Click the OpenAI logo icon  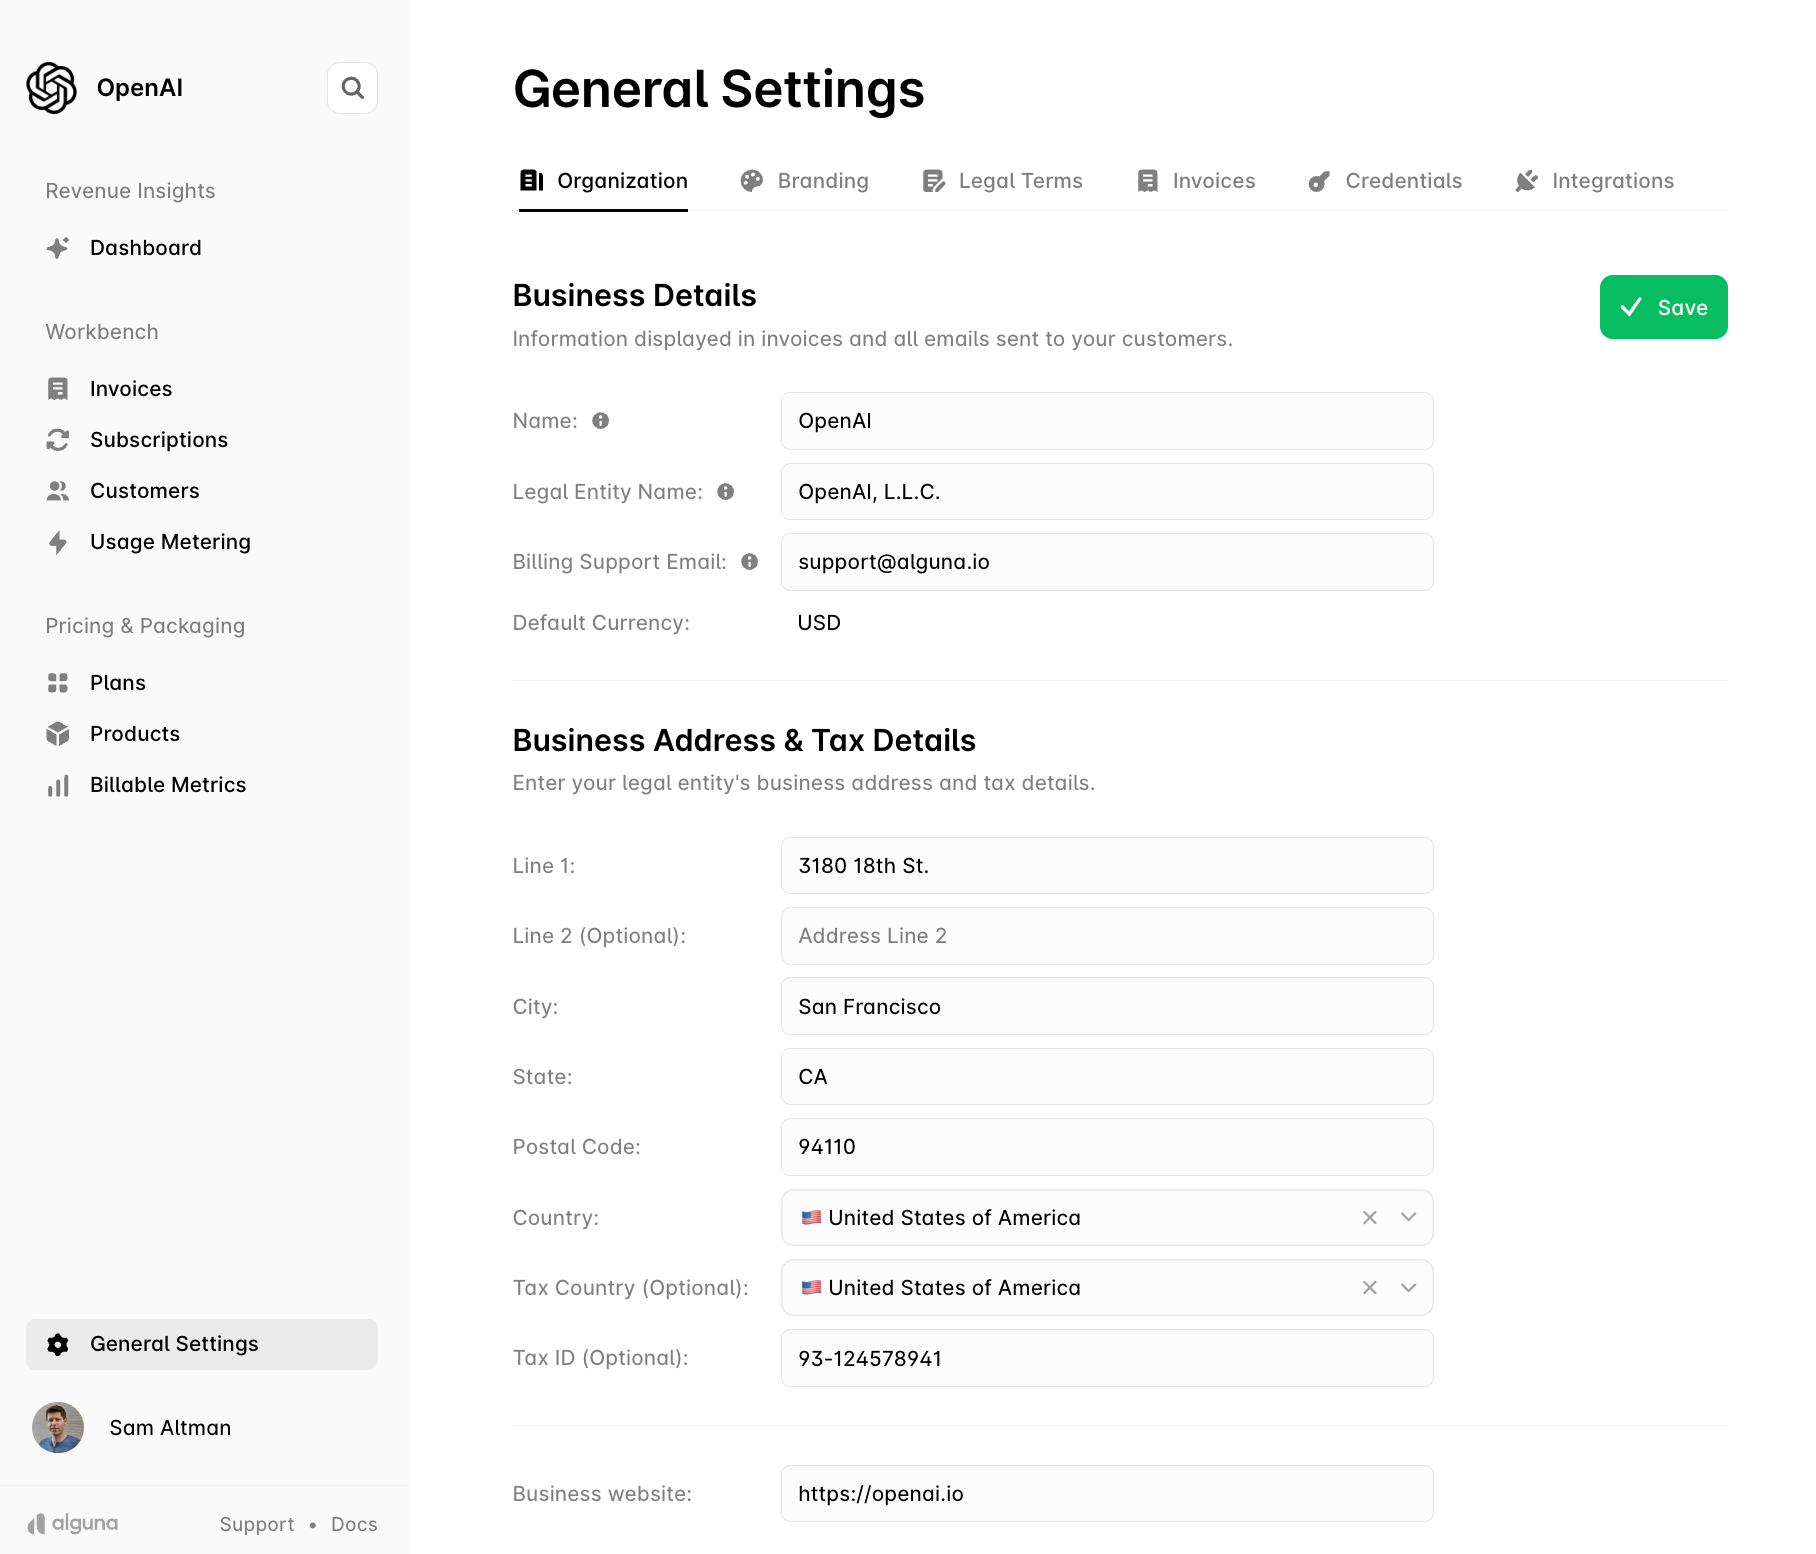click(x=52, y=88)
